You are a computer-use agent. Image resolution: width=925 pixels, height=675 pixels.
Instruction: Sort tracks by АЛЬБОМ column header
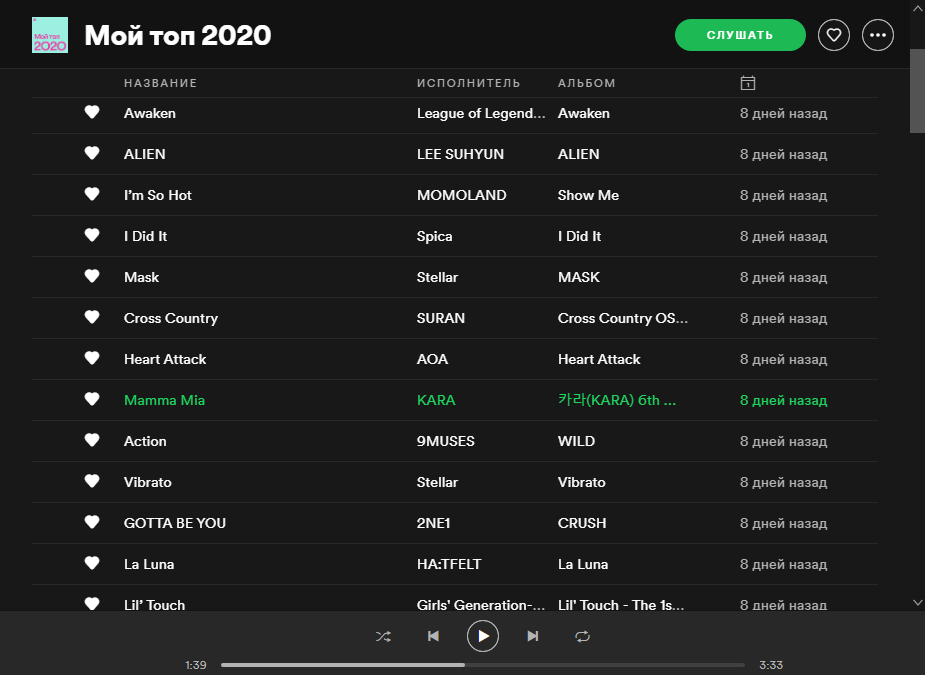pos(586,83)
